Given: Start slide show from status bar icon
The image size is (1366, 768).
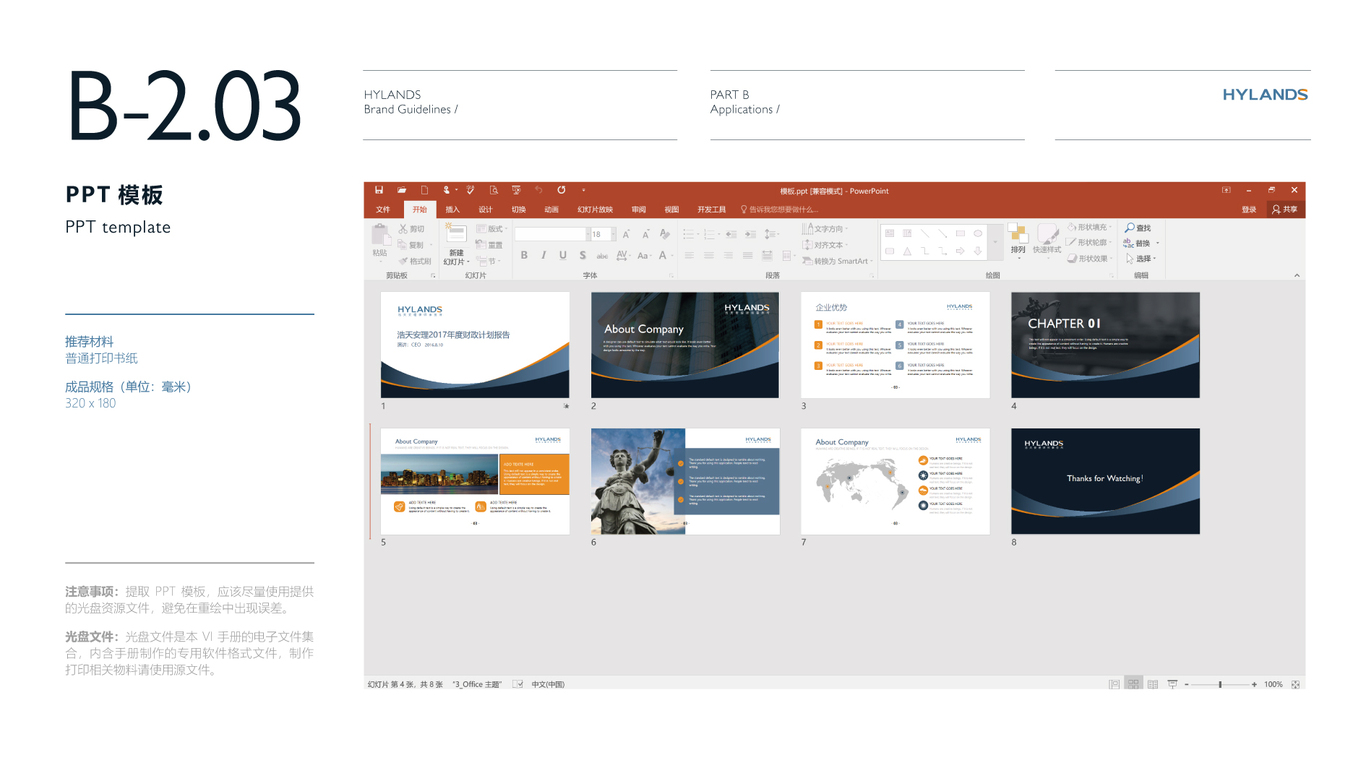Looking at the screenshot, I should click(x=1172, y=684).
